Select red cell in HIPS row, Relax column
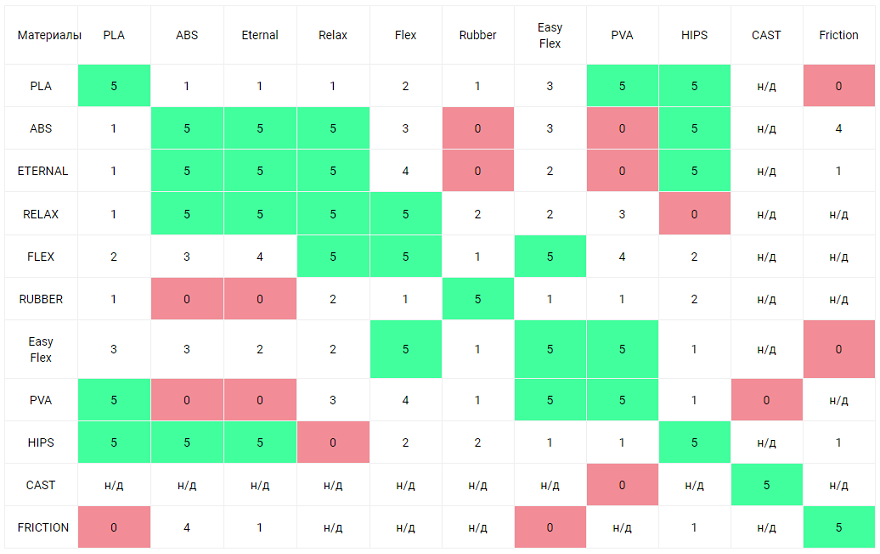 click(333, 443)
